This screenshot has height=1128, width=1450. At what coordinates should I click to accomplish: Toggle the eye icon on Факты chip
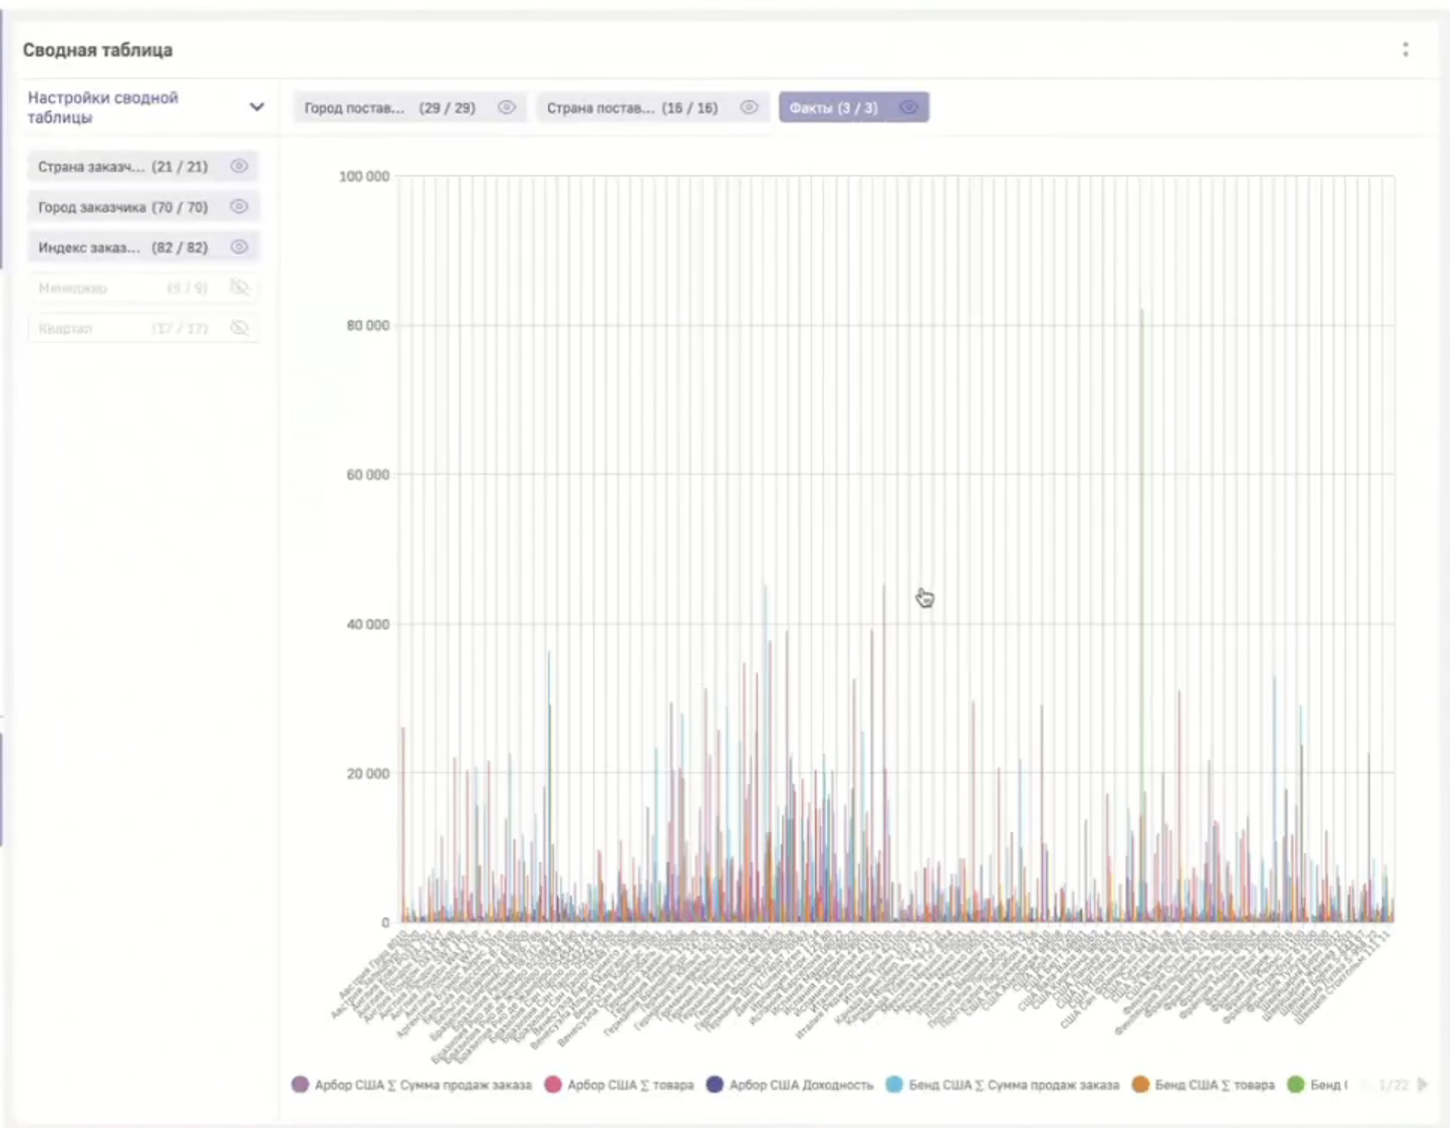pyautogui.click(x=908, y=108)
